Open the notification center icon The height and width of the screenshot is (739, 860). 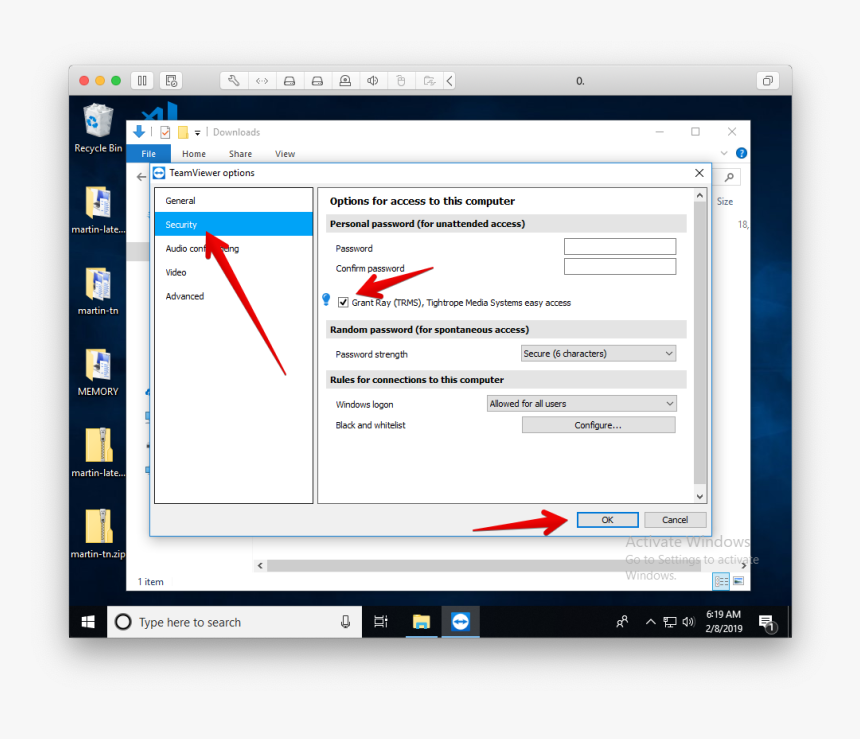(x=767, y=623)
